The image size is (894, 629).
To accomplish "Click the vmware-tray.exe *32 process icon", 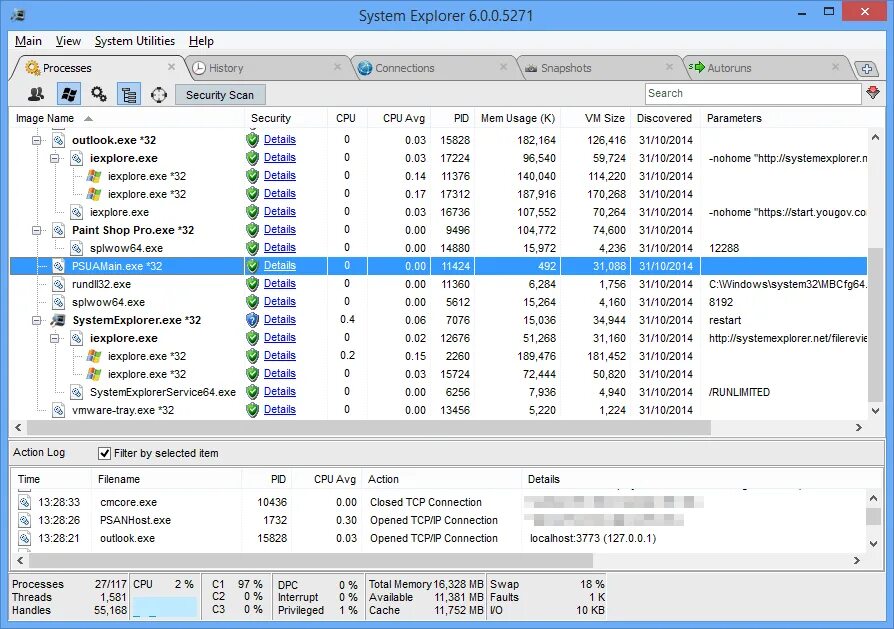I will pyautogui.click(x=59, y=410).
